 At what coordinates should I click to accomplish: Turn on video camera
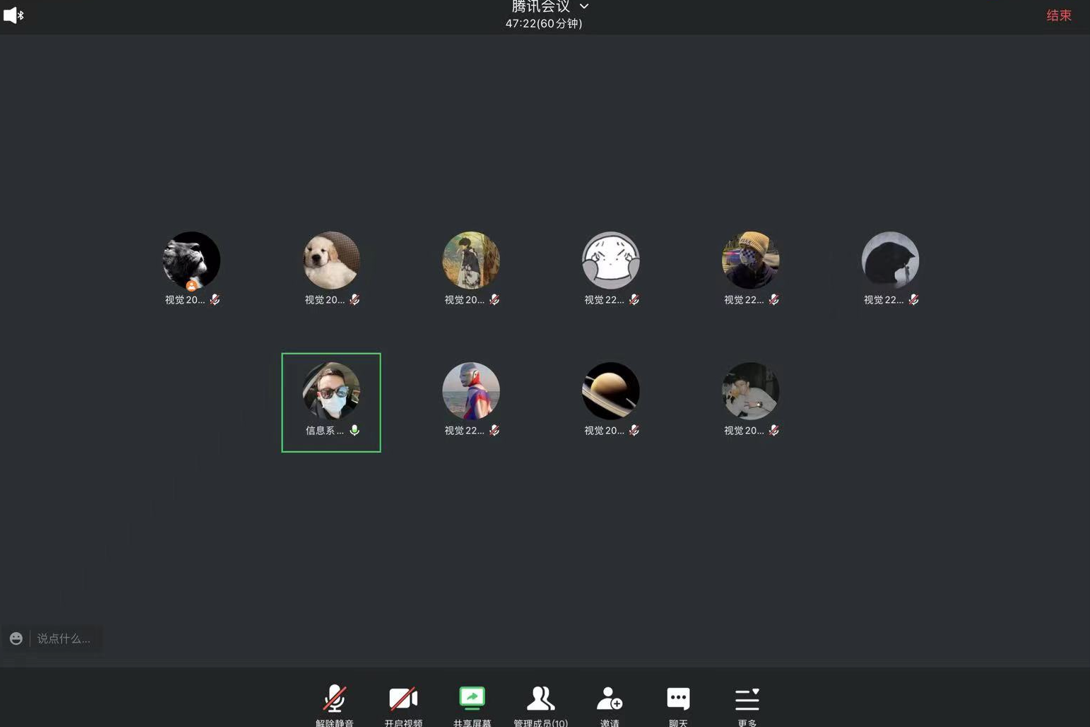click(403, 699)
